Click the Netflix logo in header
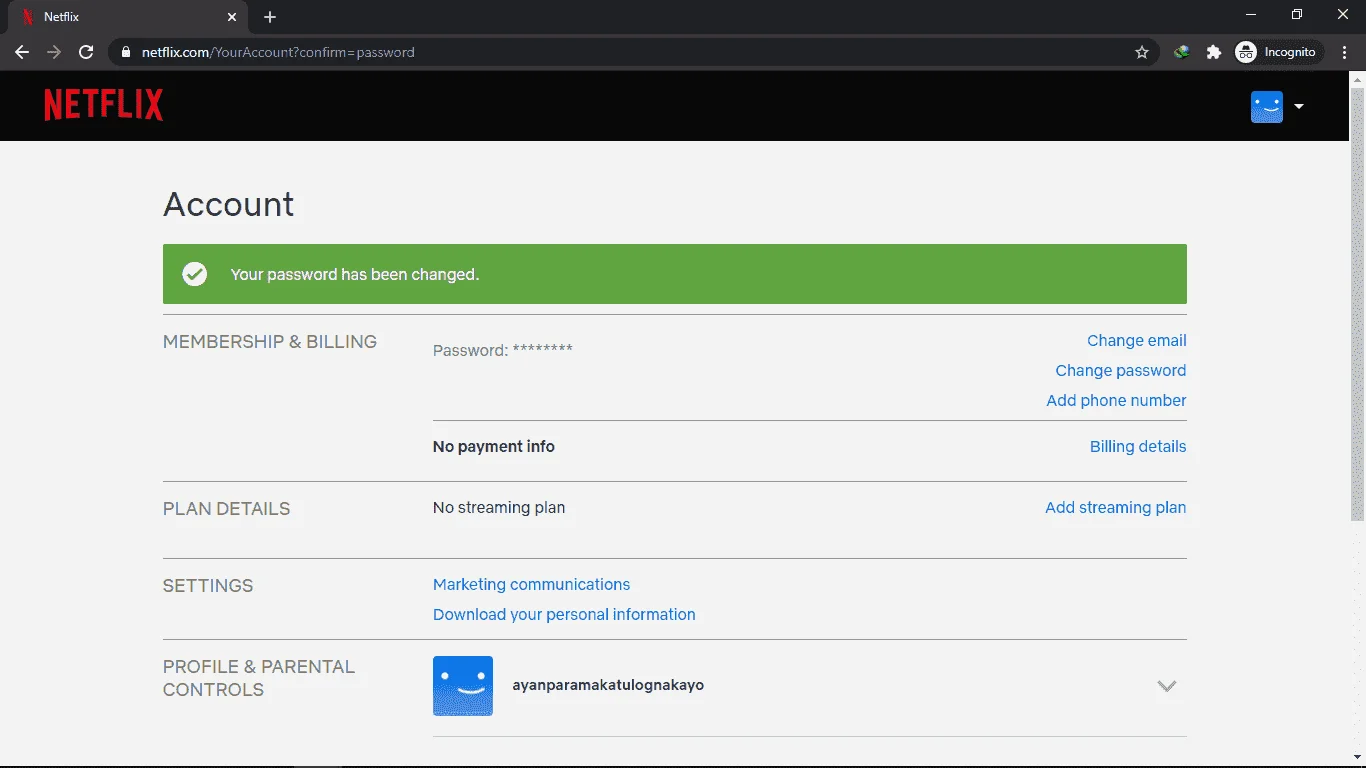 [x=104, y=105]
